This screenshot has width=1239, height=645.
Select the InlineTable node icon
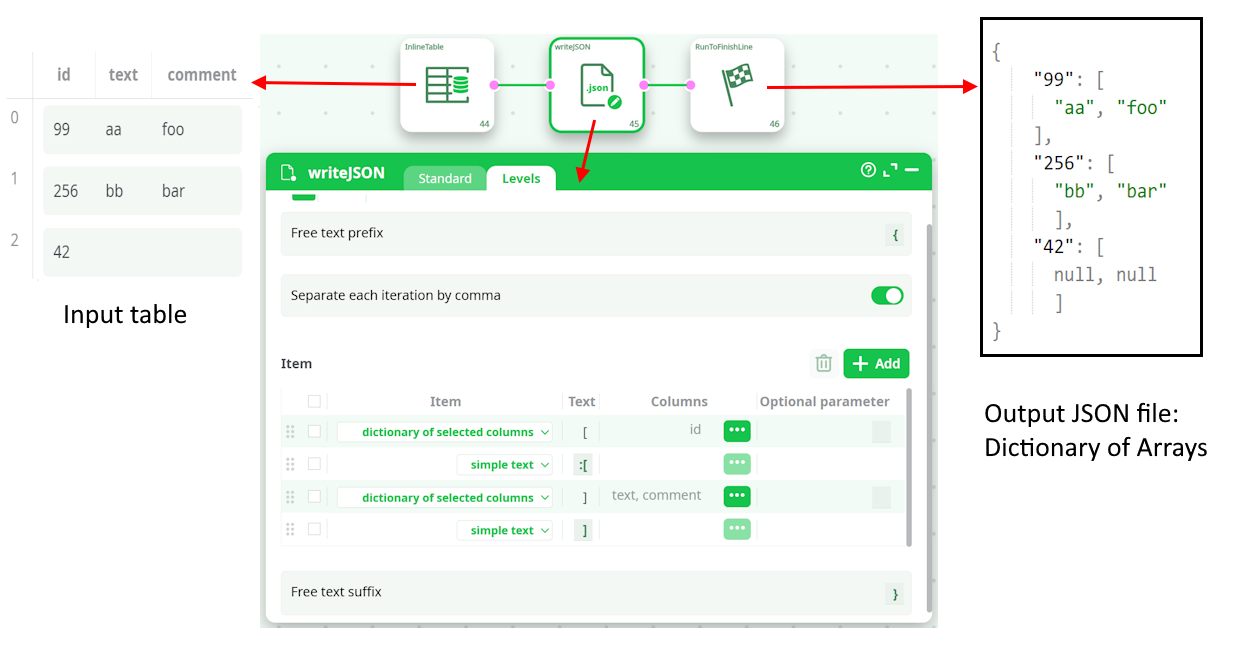(x=447, y=85)
